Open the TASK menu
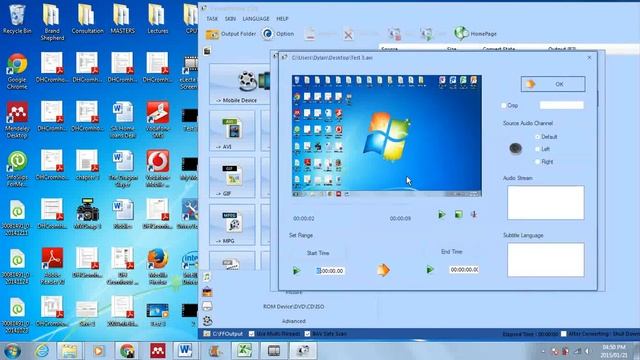This screenshot has height=360, width=640. click(x=212, y=19)
